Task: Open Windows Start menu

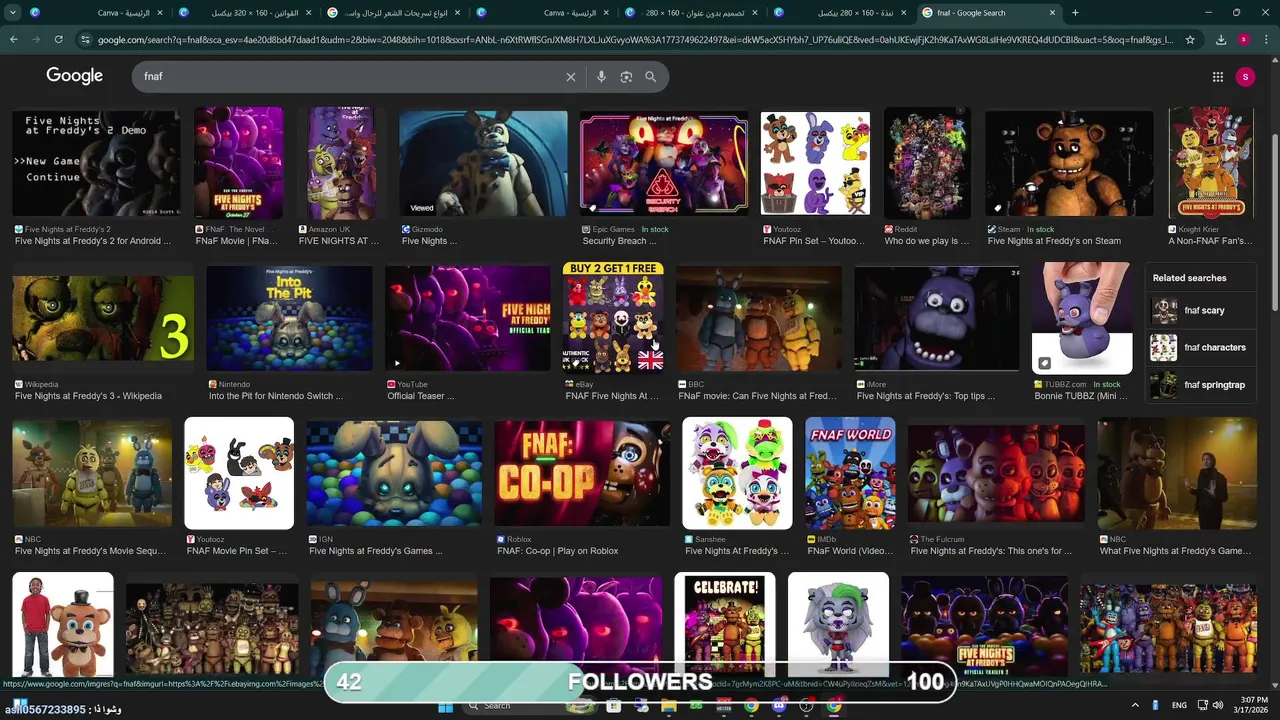Action: point(446,706)
